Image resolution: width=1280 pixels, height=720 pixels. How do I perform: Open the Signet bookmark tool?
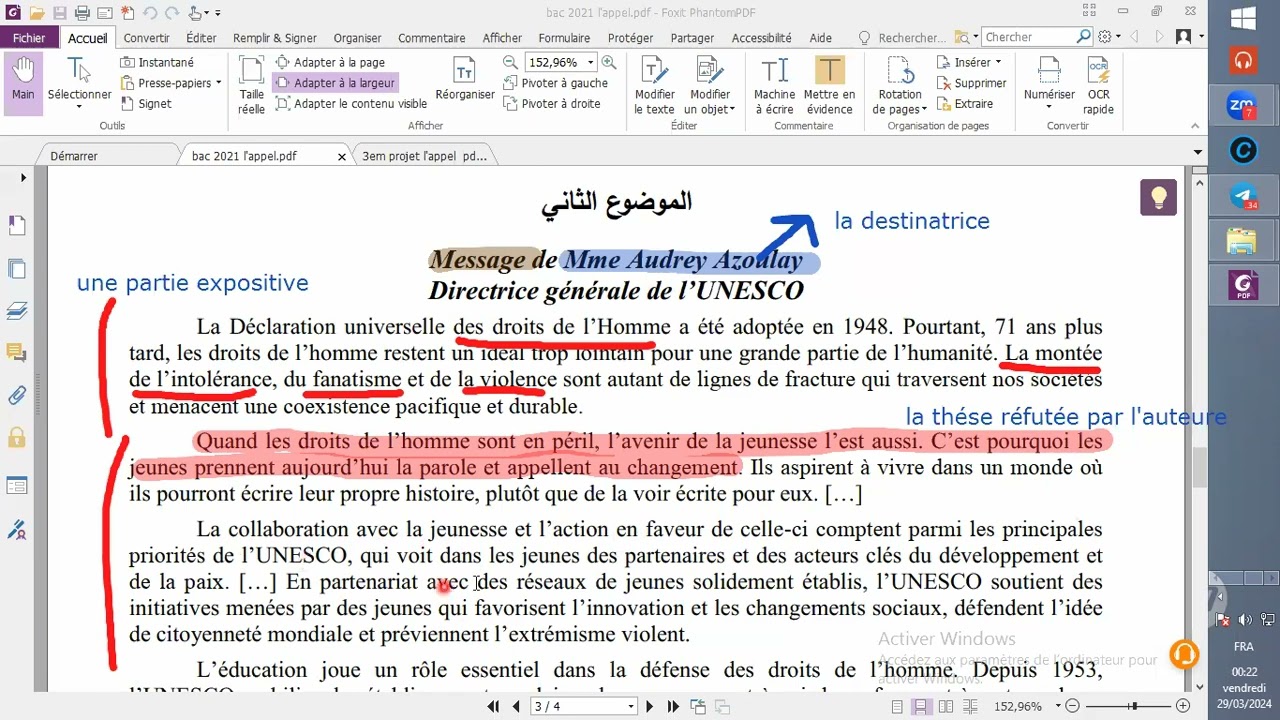(146, 103)
